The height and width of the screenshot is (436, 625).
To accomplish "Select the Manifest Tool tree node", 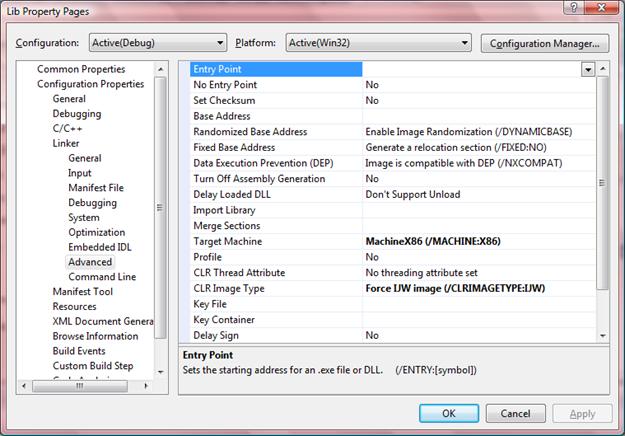I will 83,291.
